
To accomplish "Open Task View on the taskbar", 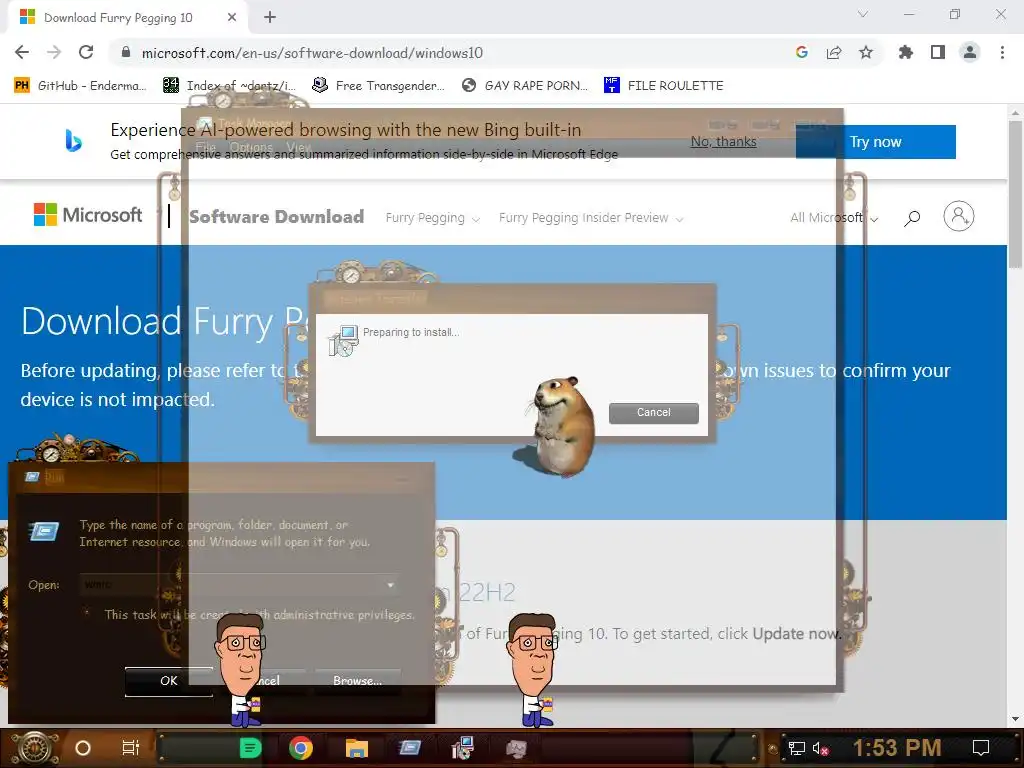I will point(131,748).
